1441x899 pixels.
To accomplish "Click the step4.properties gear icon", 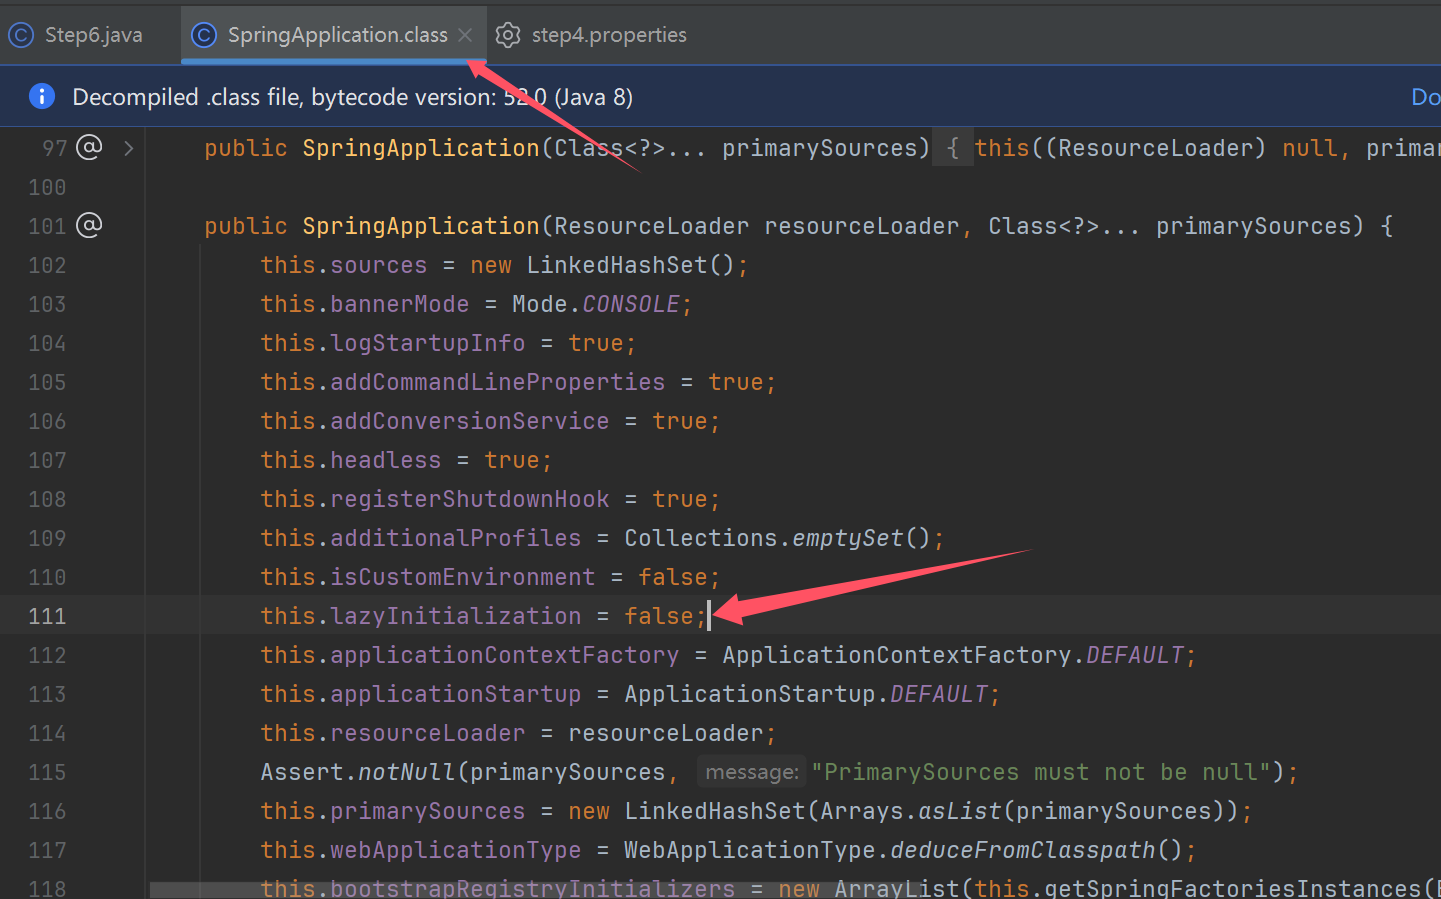I will [x=508, y=35].
